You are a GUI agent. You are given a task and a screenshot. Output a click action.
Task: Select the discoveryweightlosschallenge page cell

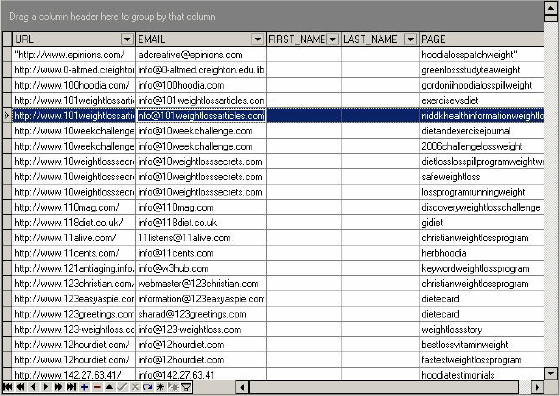tap(482, 207)
